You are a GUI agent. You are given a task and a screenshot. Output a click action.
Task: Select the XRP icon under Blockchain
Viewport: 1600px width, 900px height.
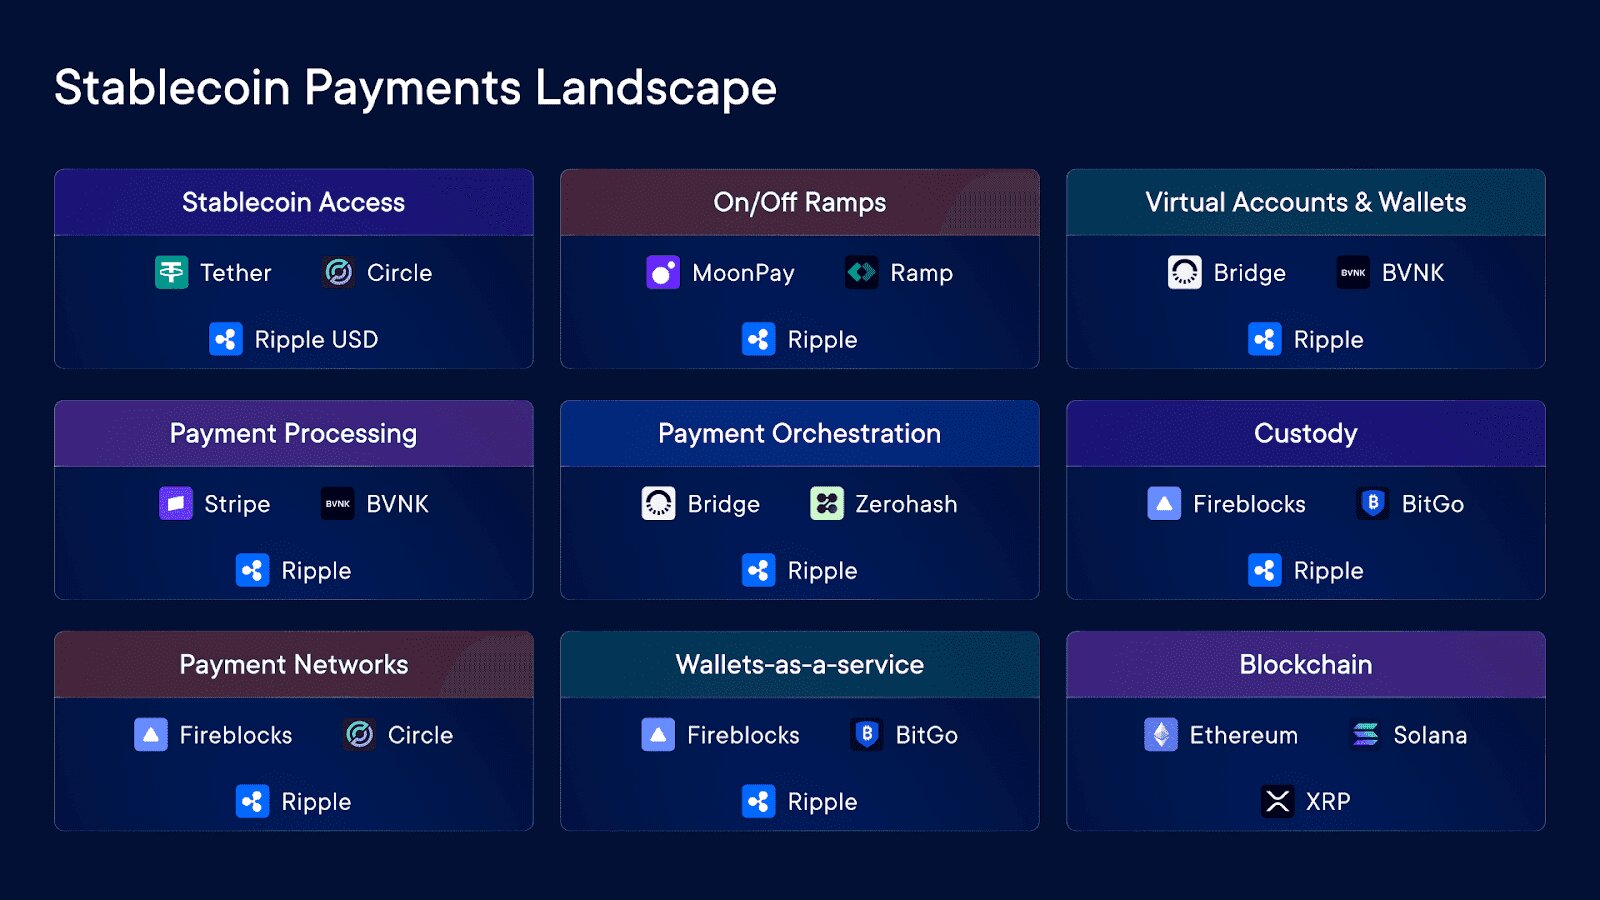1277,800
